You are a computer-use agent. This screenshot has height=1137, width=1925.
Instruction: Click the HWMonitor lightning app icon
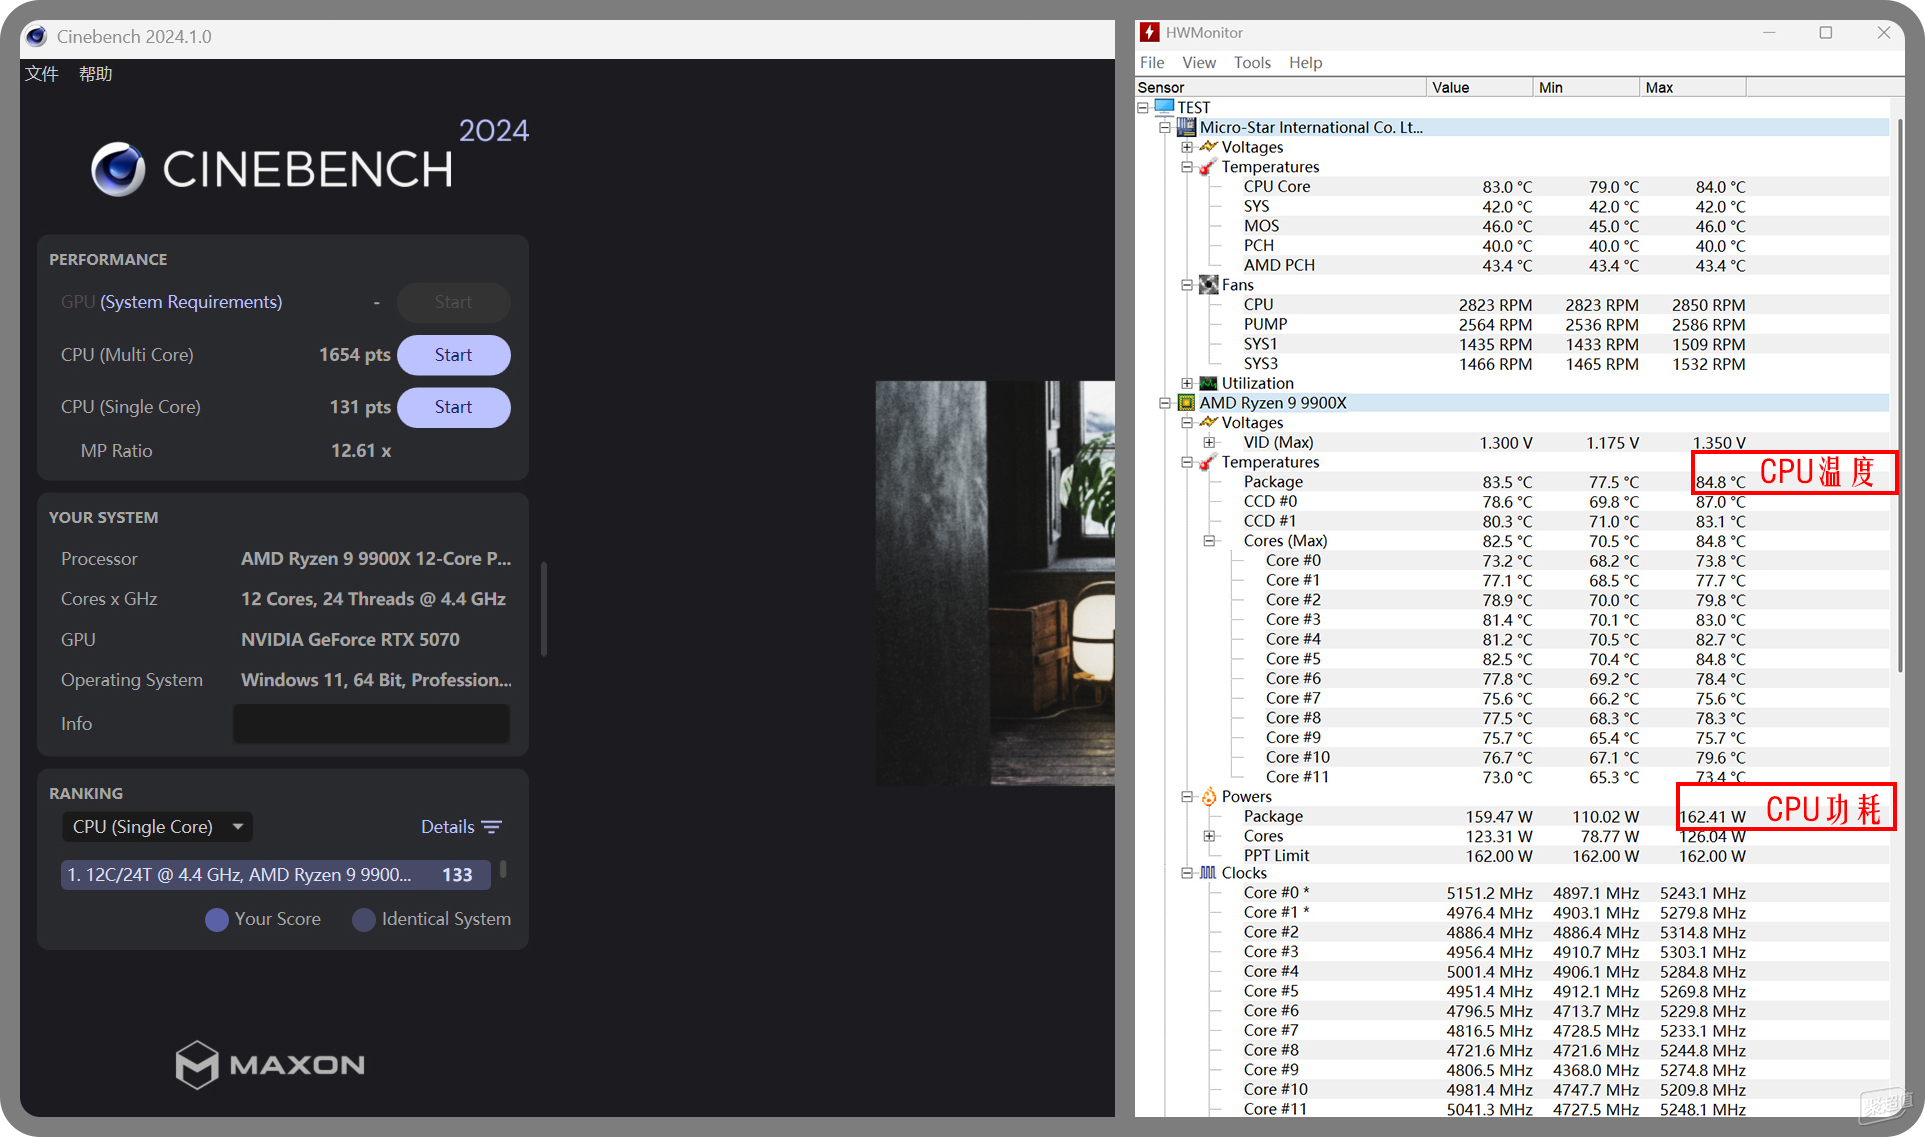(1150, 33)
